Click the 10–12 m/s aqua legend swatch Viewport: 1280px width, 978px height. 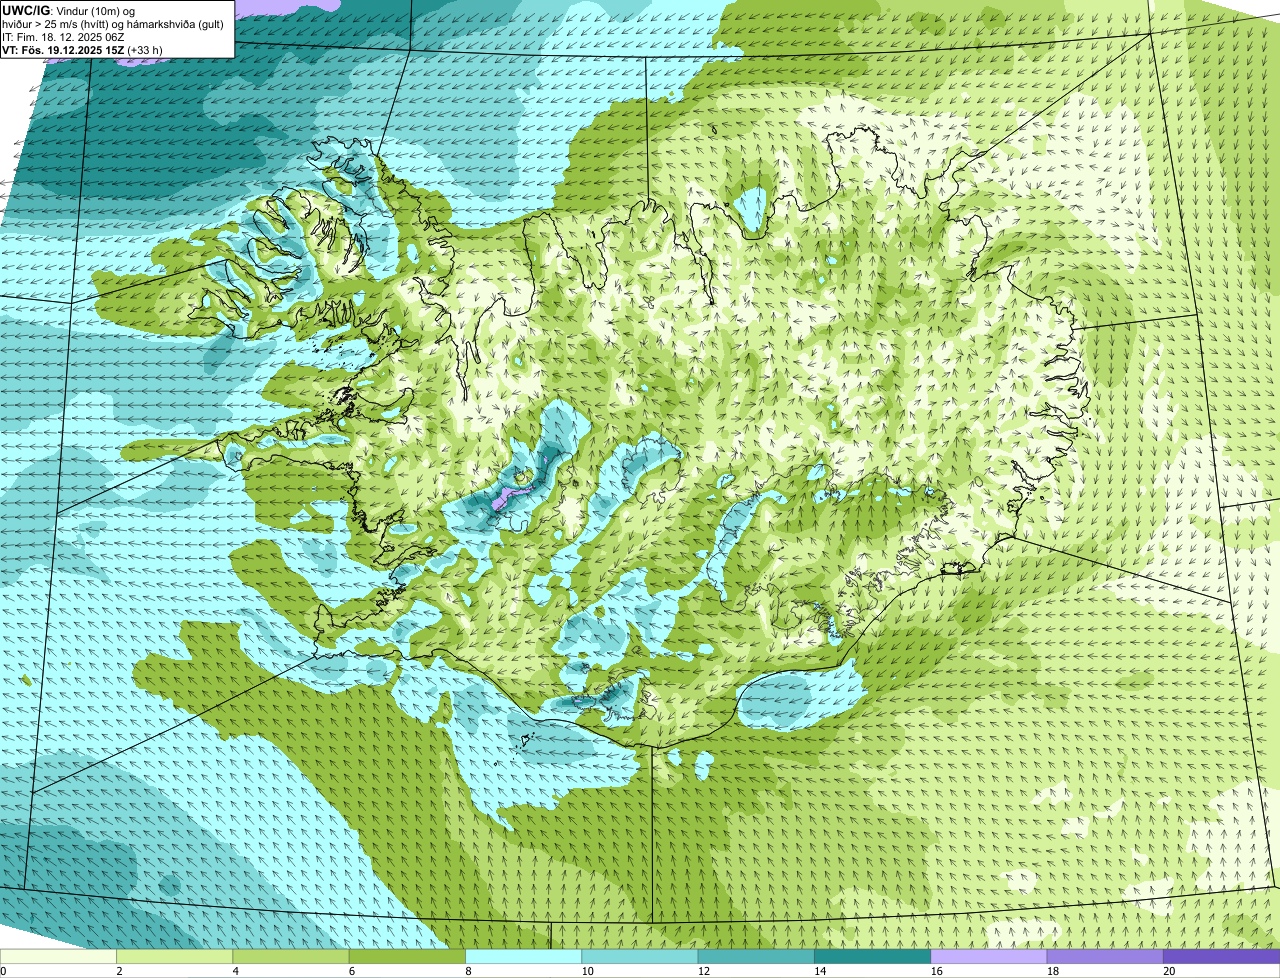click(x=640, y=957)
